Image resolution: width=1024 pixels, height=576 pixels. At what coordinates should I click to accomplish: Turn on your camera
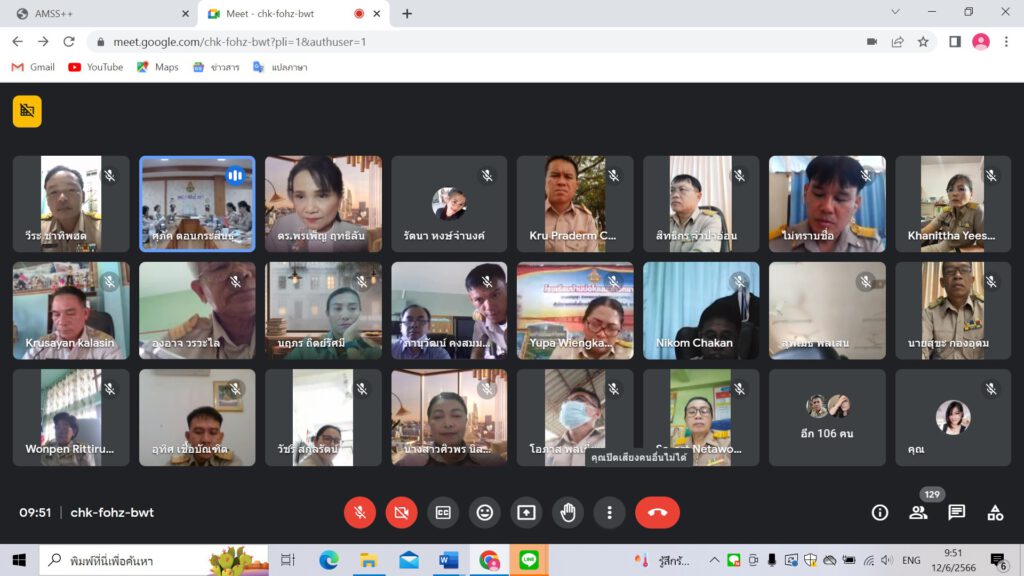click(x=401, y=512)
